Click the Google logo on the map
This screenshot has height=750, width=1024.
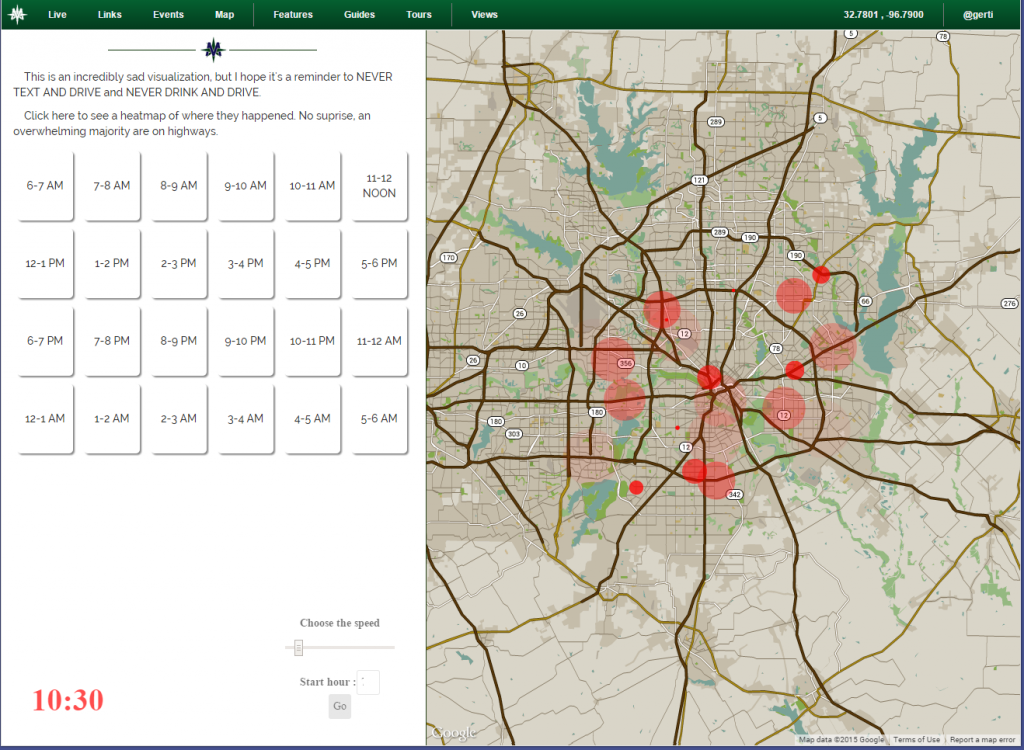pyautogui.click(x=452, y=733)
